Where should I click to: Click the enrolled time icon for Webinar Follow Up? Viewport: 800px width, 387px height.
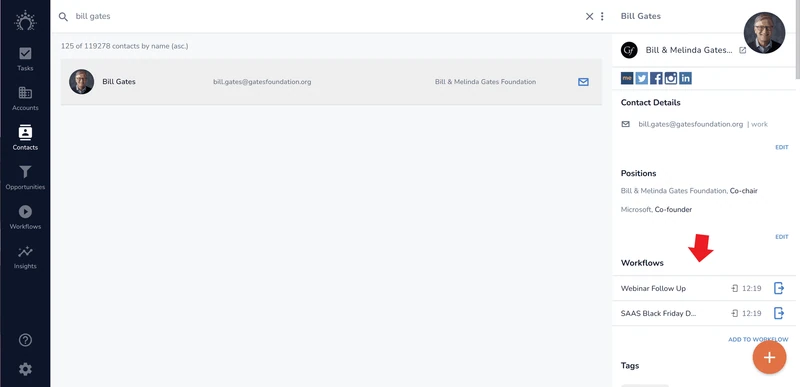coord(735,289)
